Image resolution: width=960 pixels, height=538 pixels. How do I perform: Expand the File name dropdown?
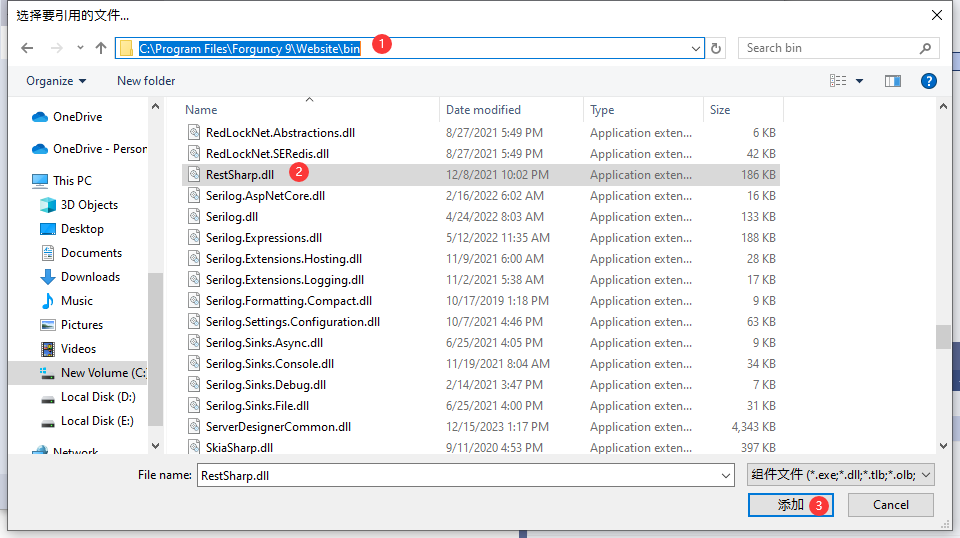pos(726,476)
